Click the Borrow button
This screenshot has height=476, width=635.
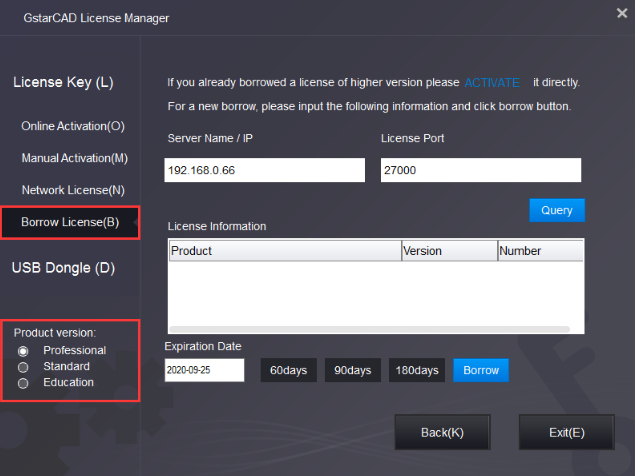tap(481, 370)
